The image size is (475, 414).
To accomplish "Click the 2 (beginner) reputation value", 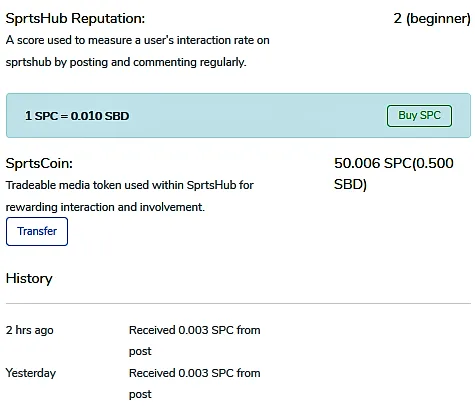I will coord(432,19).
